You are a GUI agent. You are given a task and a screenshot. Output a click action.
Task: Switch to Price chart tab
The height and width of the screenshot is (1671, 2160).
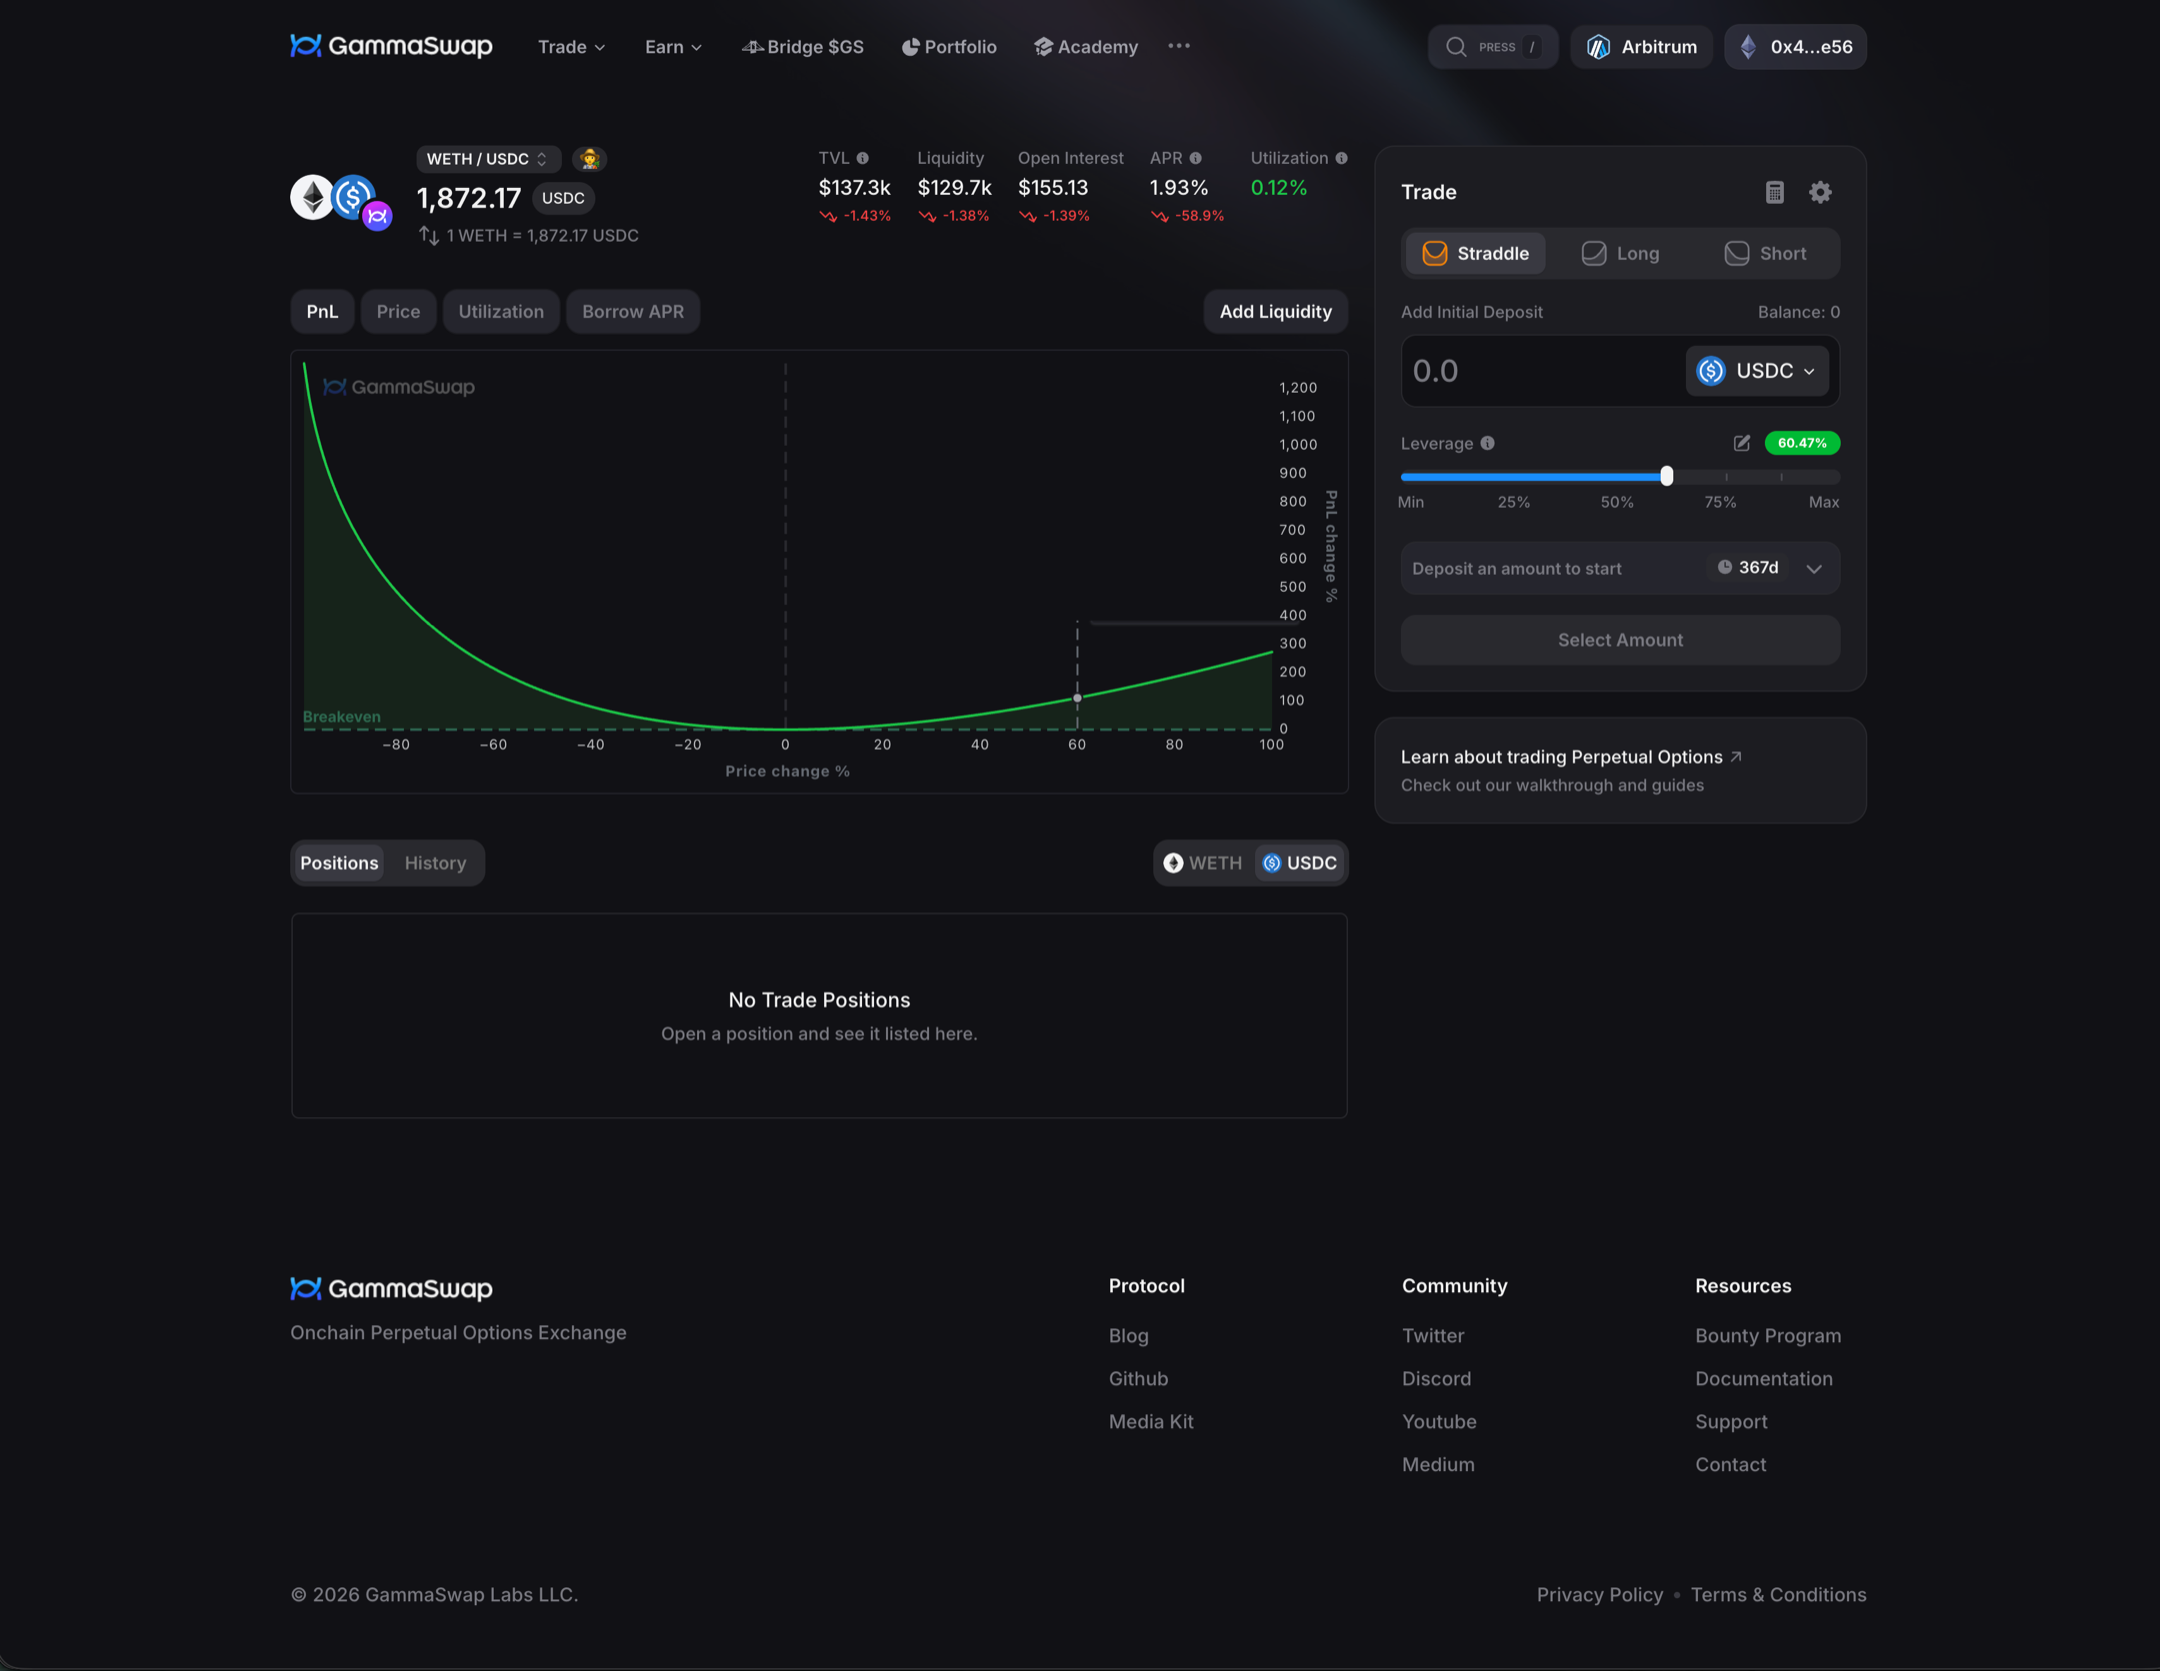pyautogui.click(x=398, y=311)
